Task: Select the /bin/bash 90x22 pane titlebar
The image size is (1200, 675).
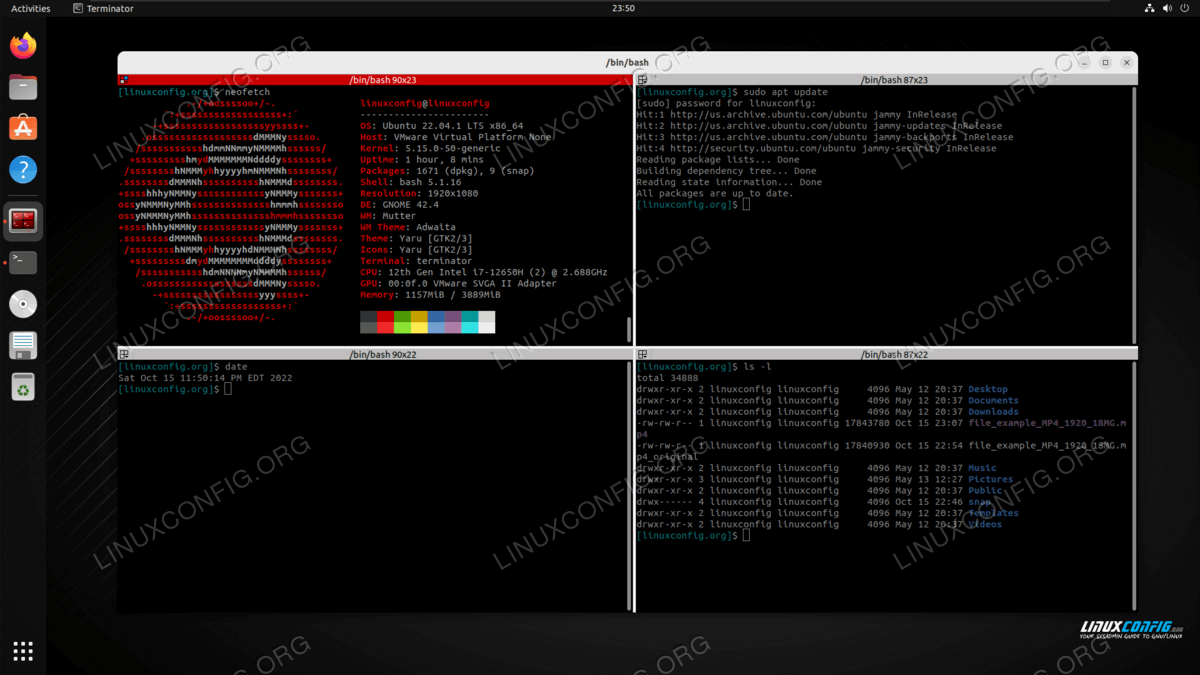Action: tap(375, 354)
